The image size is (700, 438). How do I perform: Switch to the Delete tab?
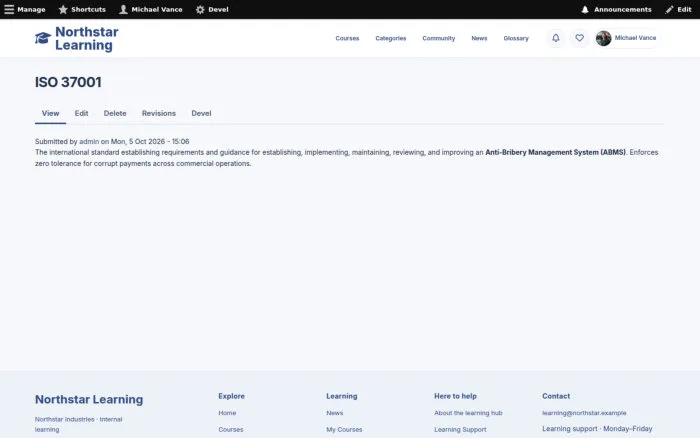click(115, 113)
